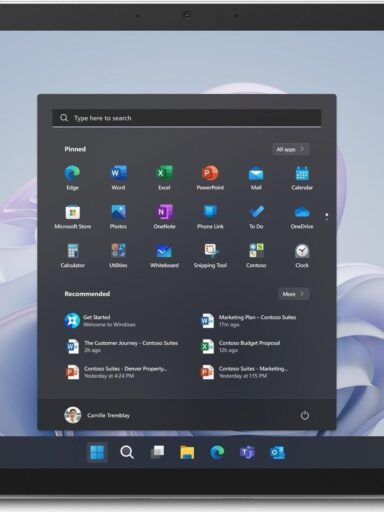Launch the Photos app
This screenshot has width=384, height=512.
click(118, 217)
